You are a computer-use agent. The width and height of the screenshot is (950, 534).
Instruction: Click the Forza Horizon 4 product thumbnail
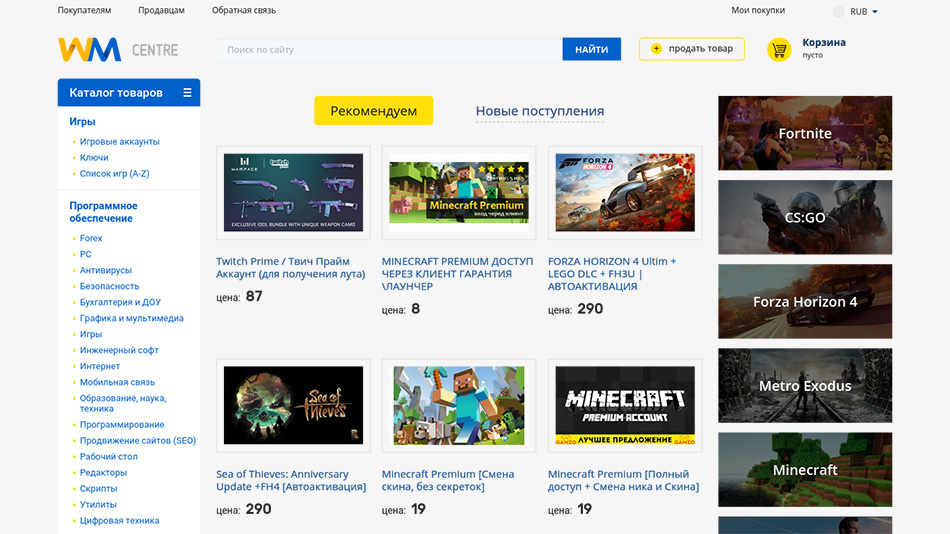tap(625, 193)
